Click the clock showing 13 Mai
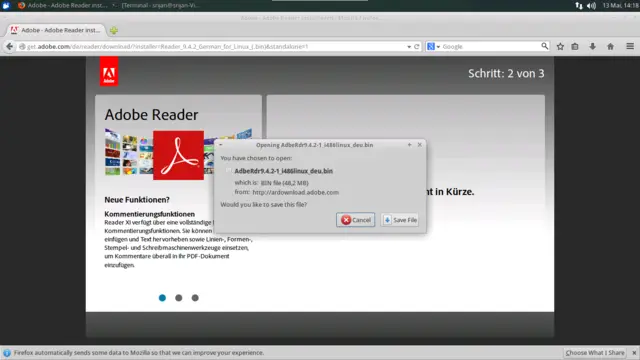The width and height of the screenshot is (640, 360). pos(620,6)
